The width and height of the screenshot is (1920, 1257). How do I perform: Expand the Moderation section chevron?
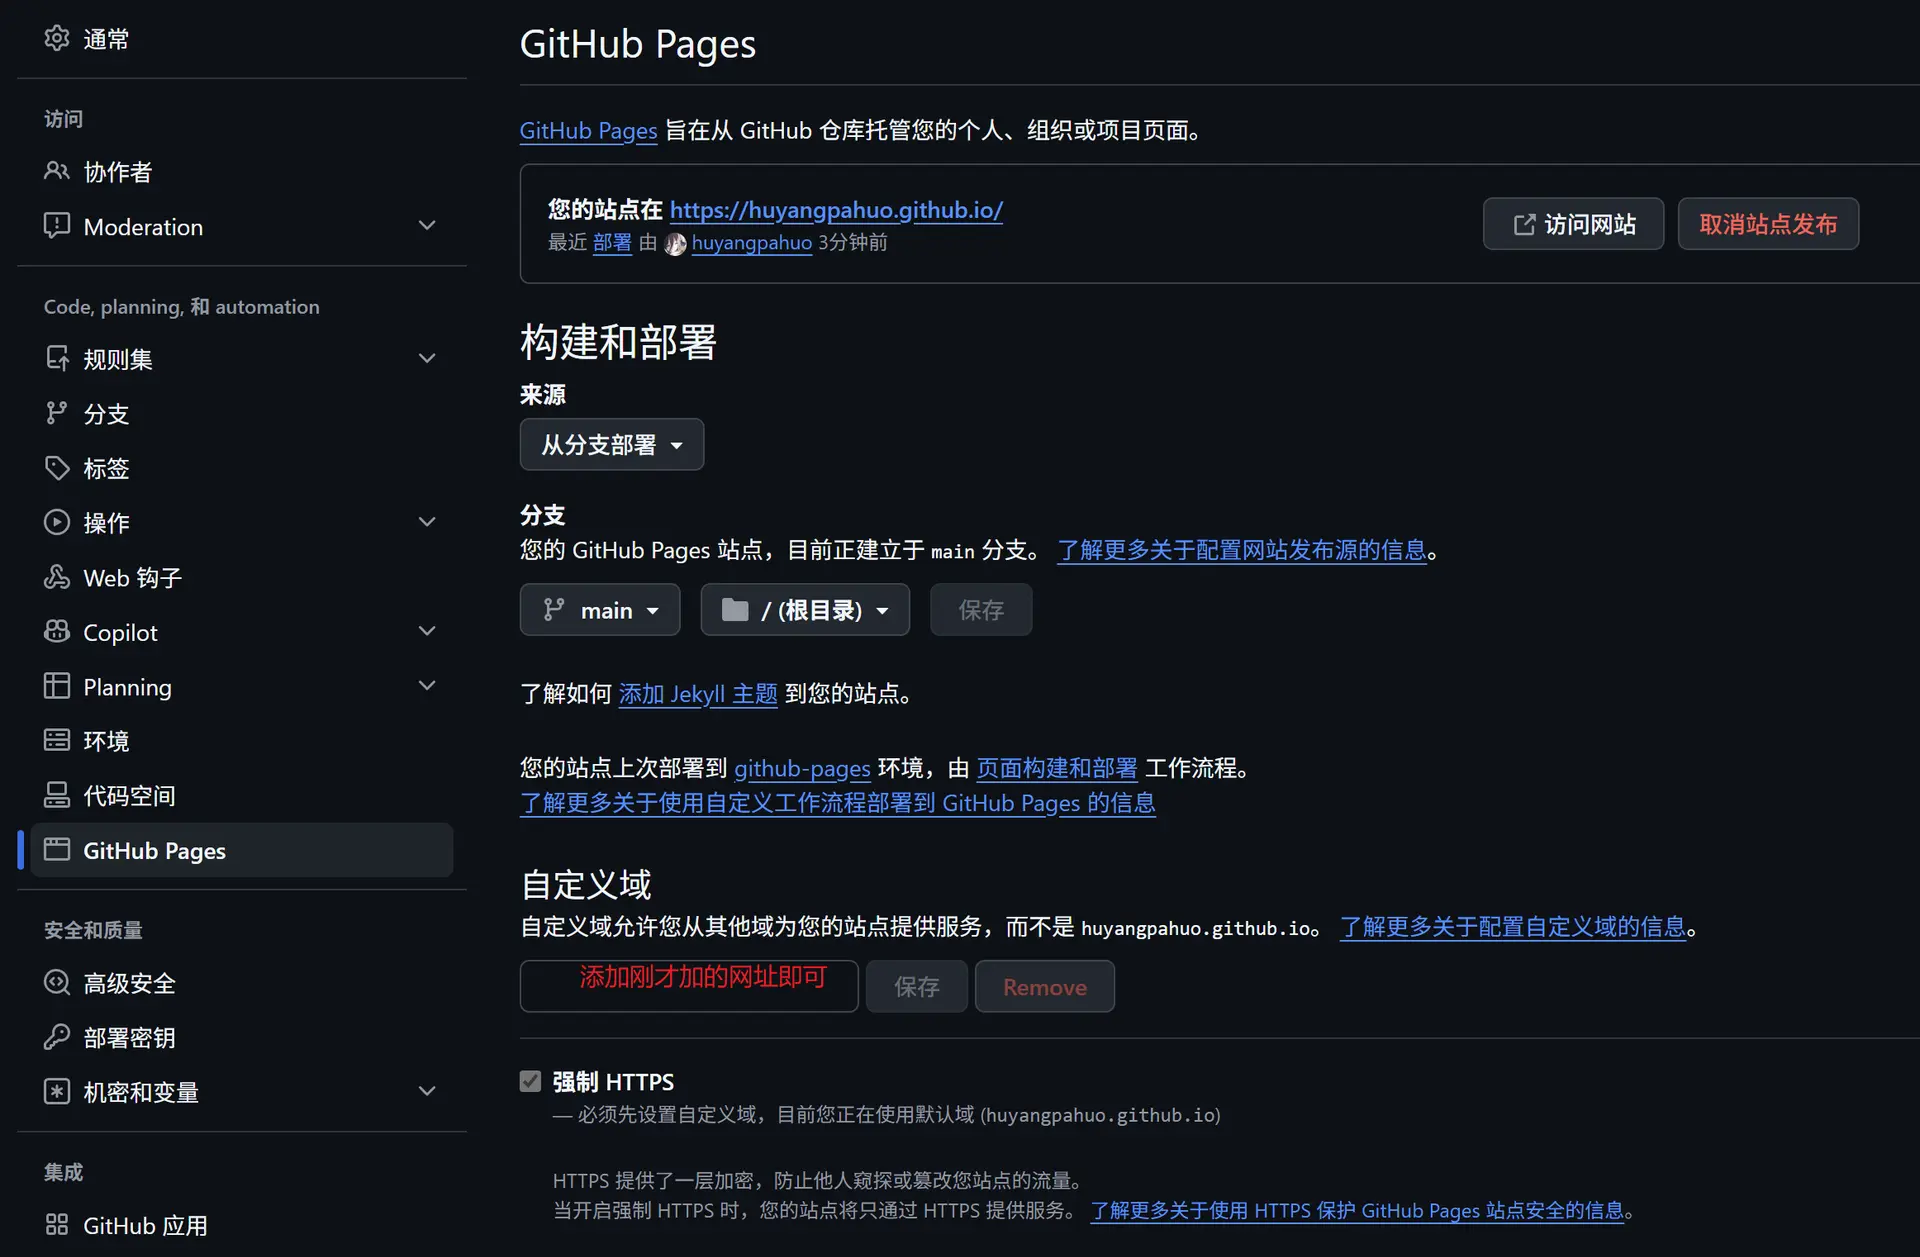427,226
